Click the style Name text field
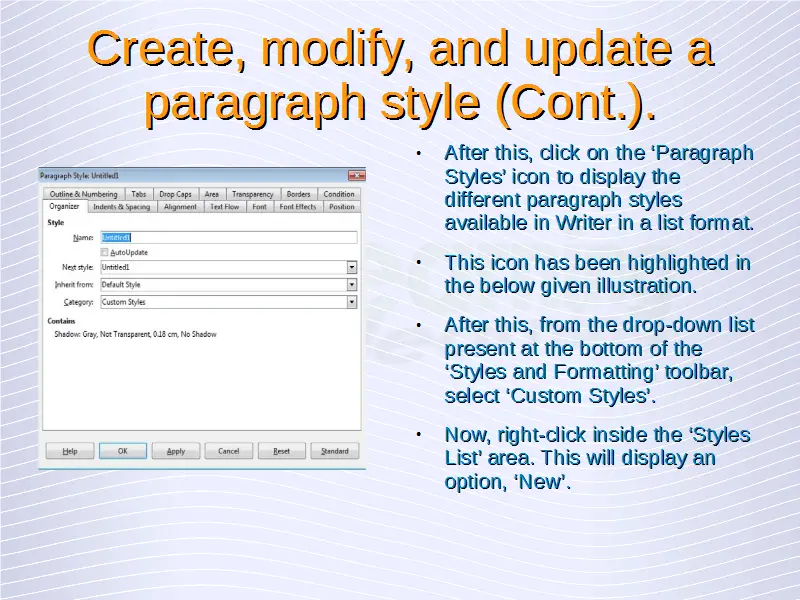The image size is (800, 600). 228,238
